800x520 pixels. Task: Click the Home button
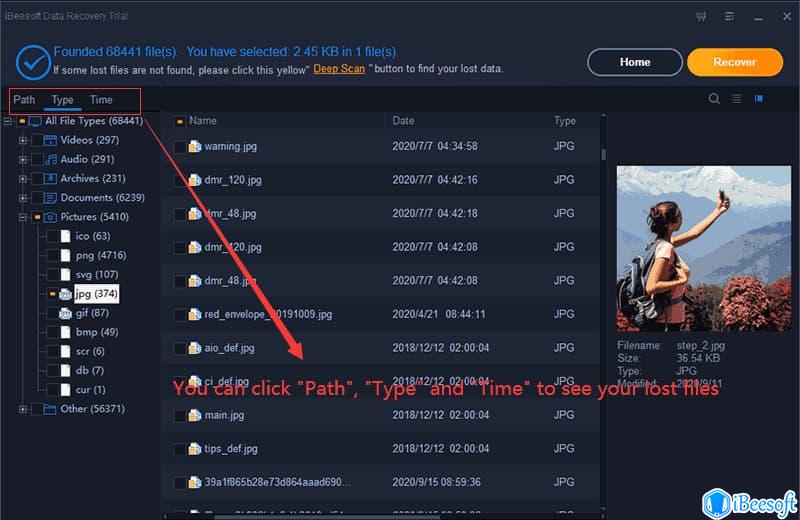635,62
